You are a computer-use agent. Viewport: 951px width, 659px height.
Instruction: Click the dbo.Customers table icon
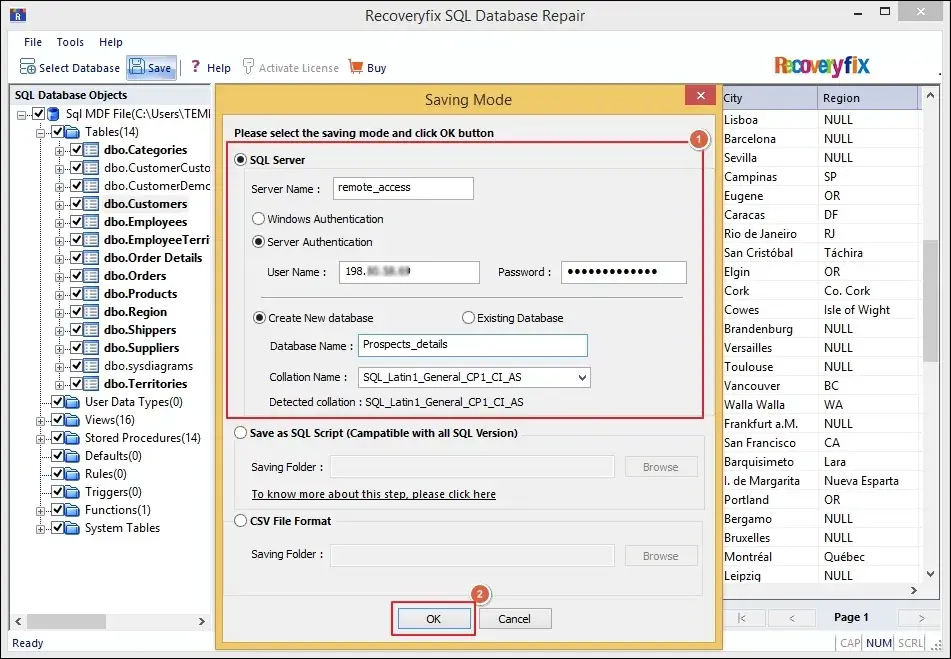pos(91,204)
